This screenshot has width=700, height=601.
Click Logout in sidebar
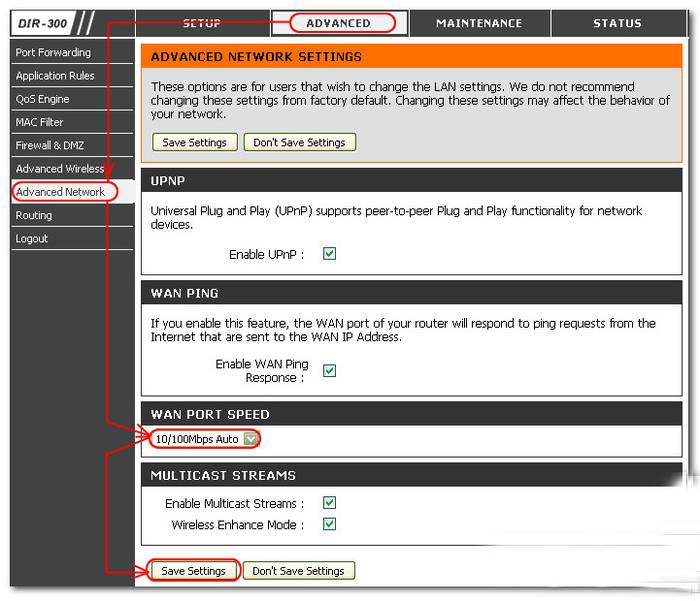pyautogui.click(x=32, y=239)
